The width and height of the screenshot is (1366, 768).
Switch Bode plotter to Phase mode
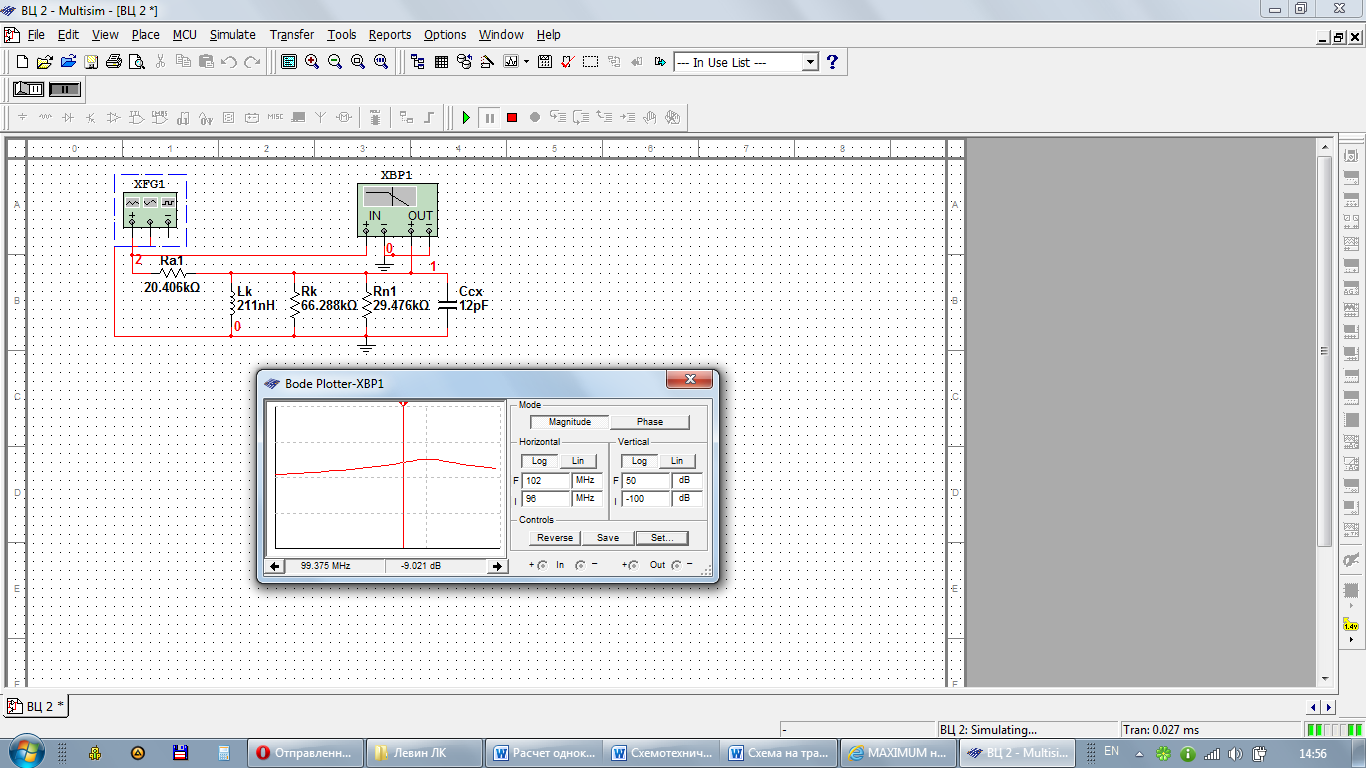pyautogui.click(x=650, y=422)
